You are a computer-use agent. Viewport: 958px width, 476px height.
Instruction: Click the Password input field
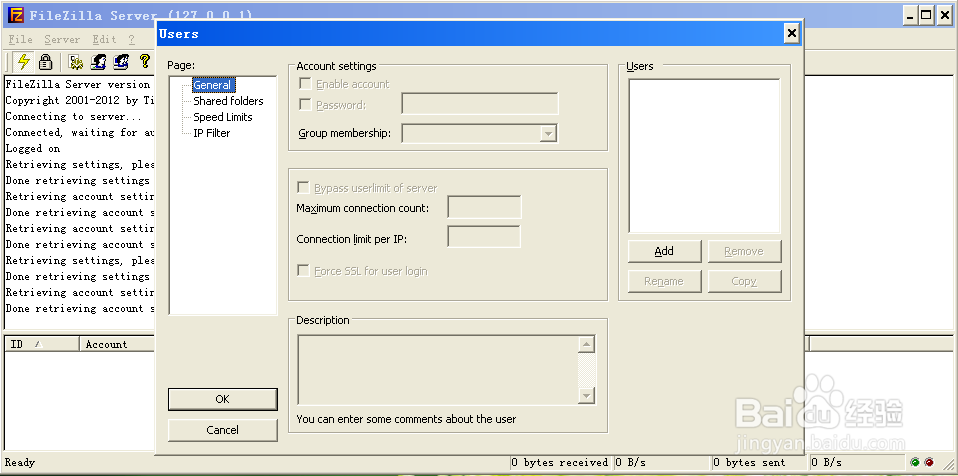480,104
